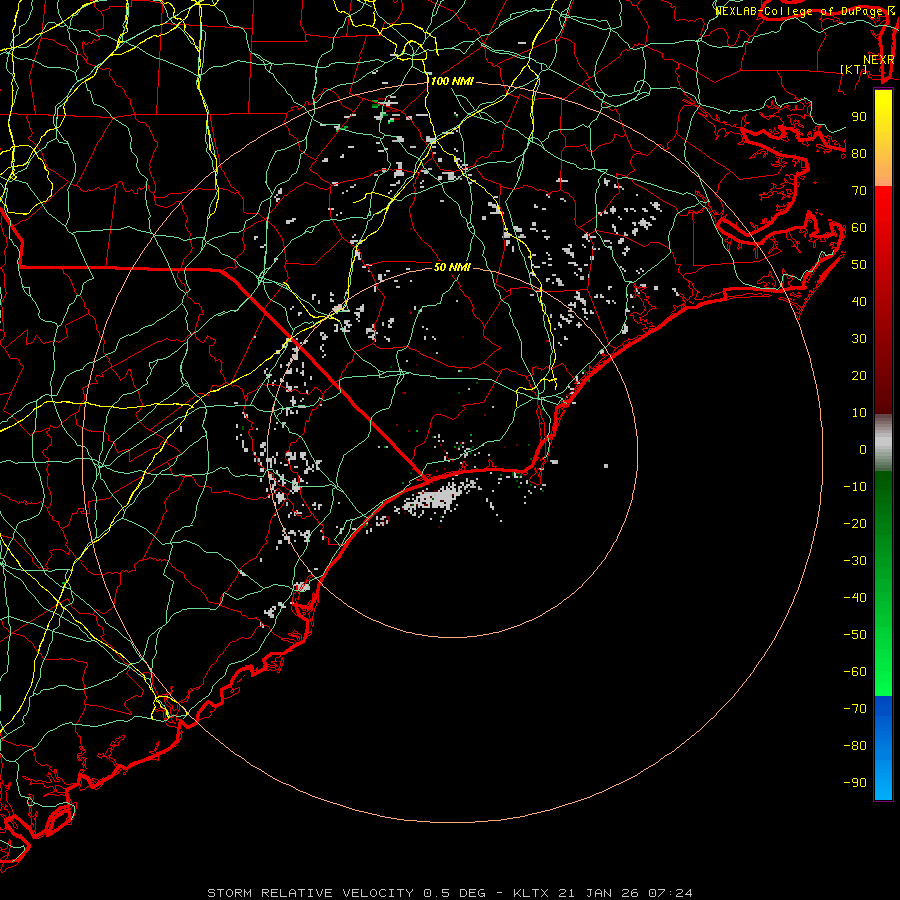Click the "[KT]" units label above scale
Screen dimensions: 900x900
point(853,69)
